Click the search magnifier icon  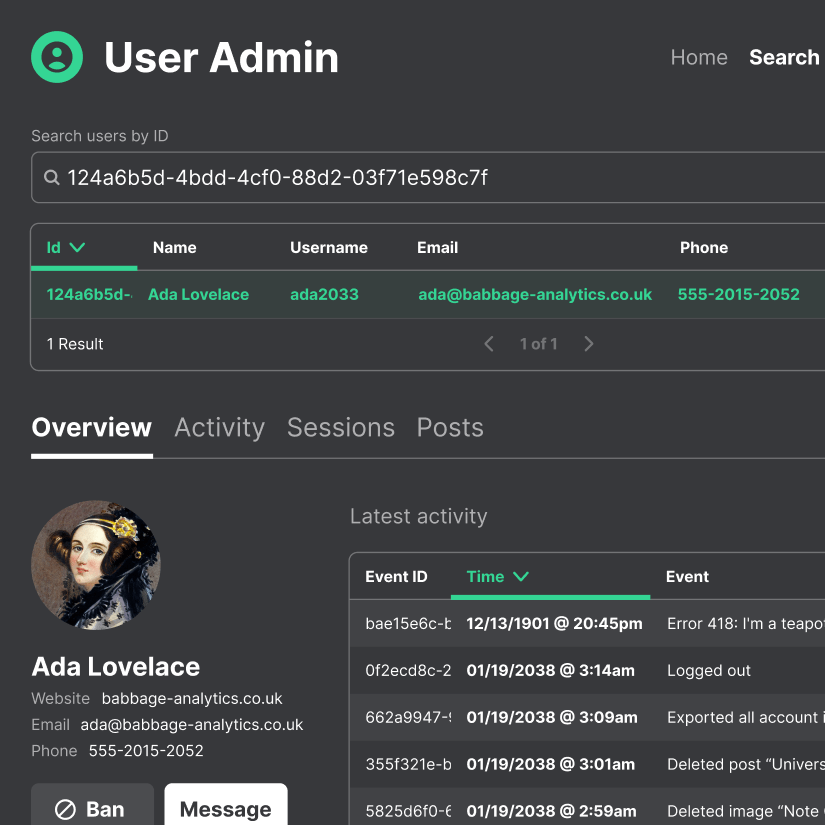[x=51, y=178]
